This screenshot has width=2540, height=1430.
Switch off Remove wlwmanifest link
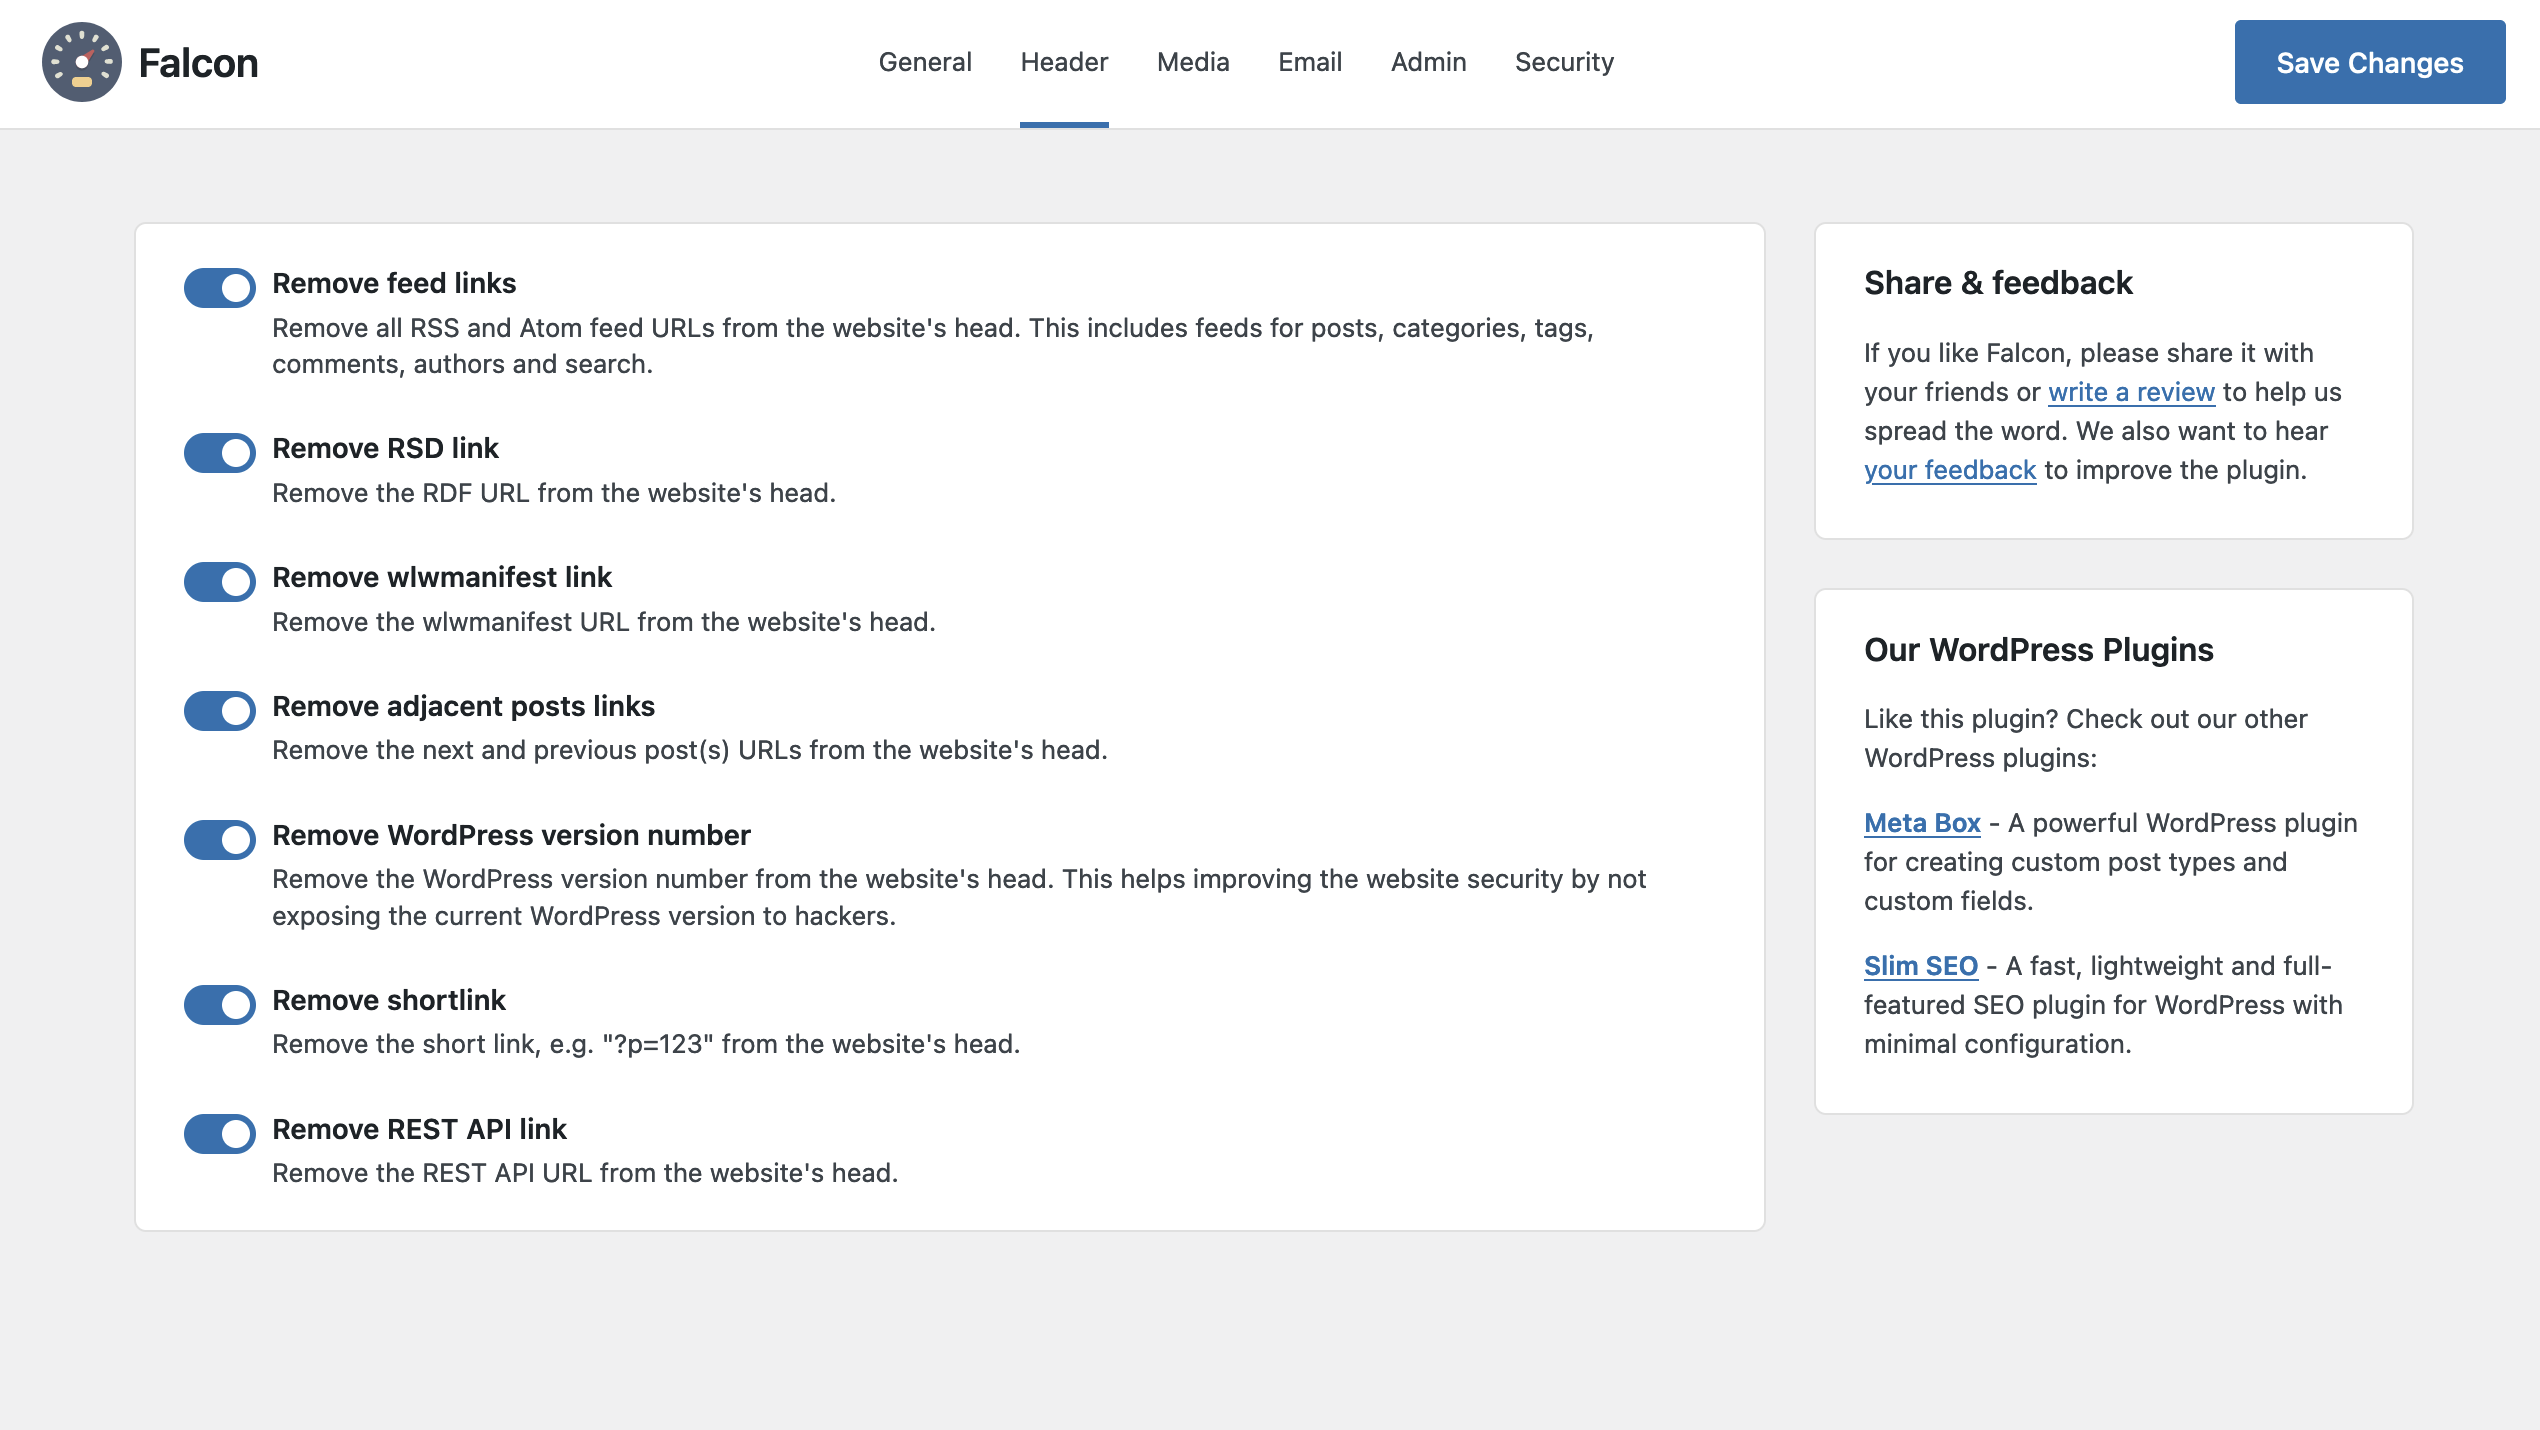tap(219, 582)
